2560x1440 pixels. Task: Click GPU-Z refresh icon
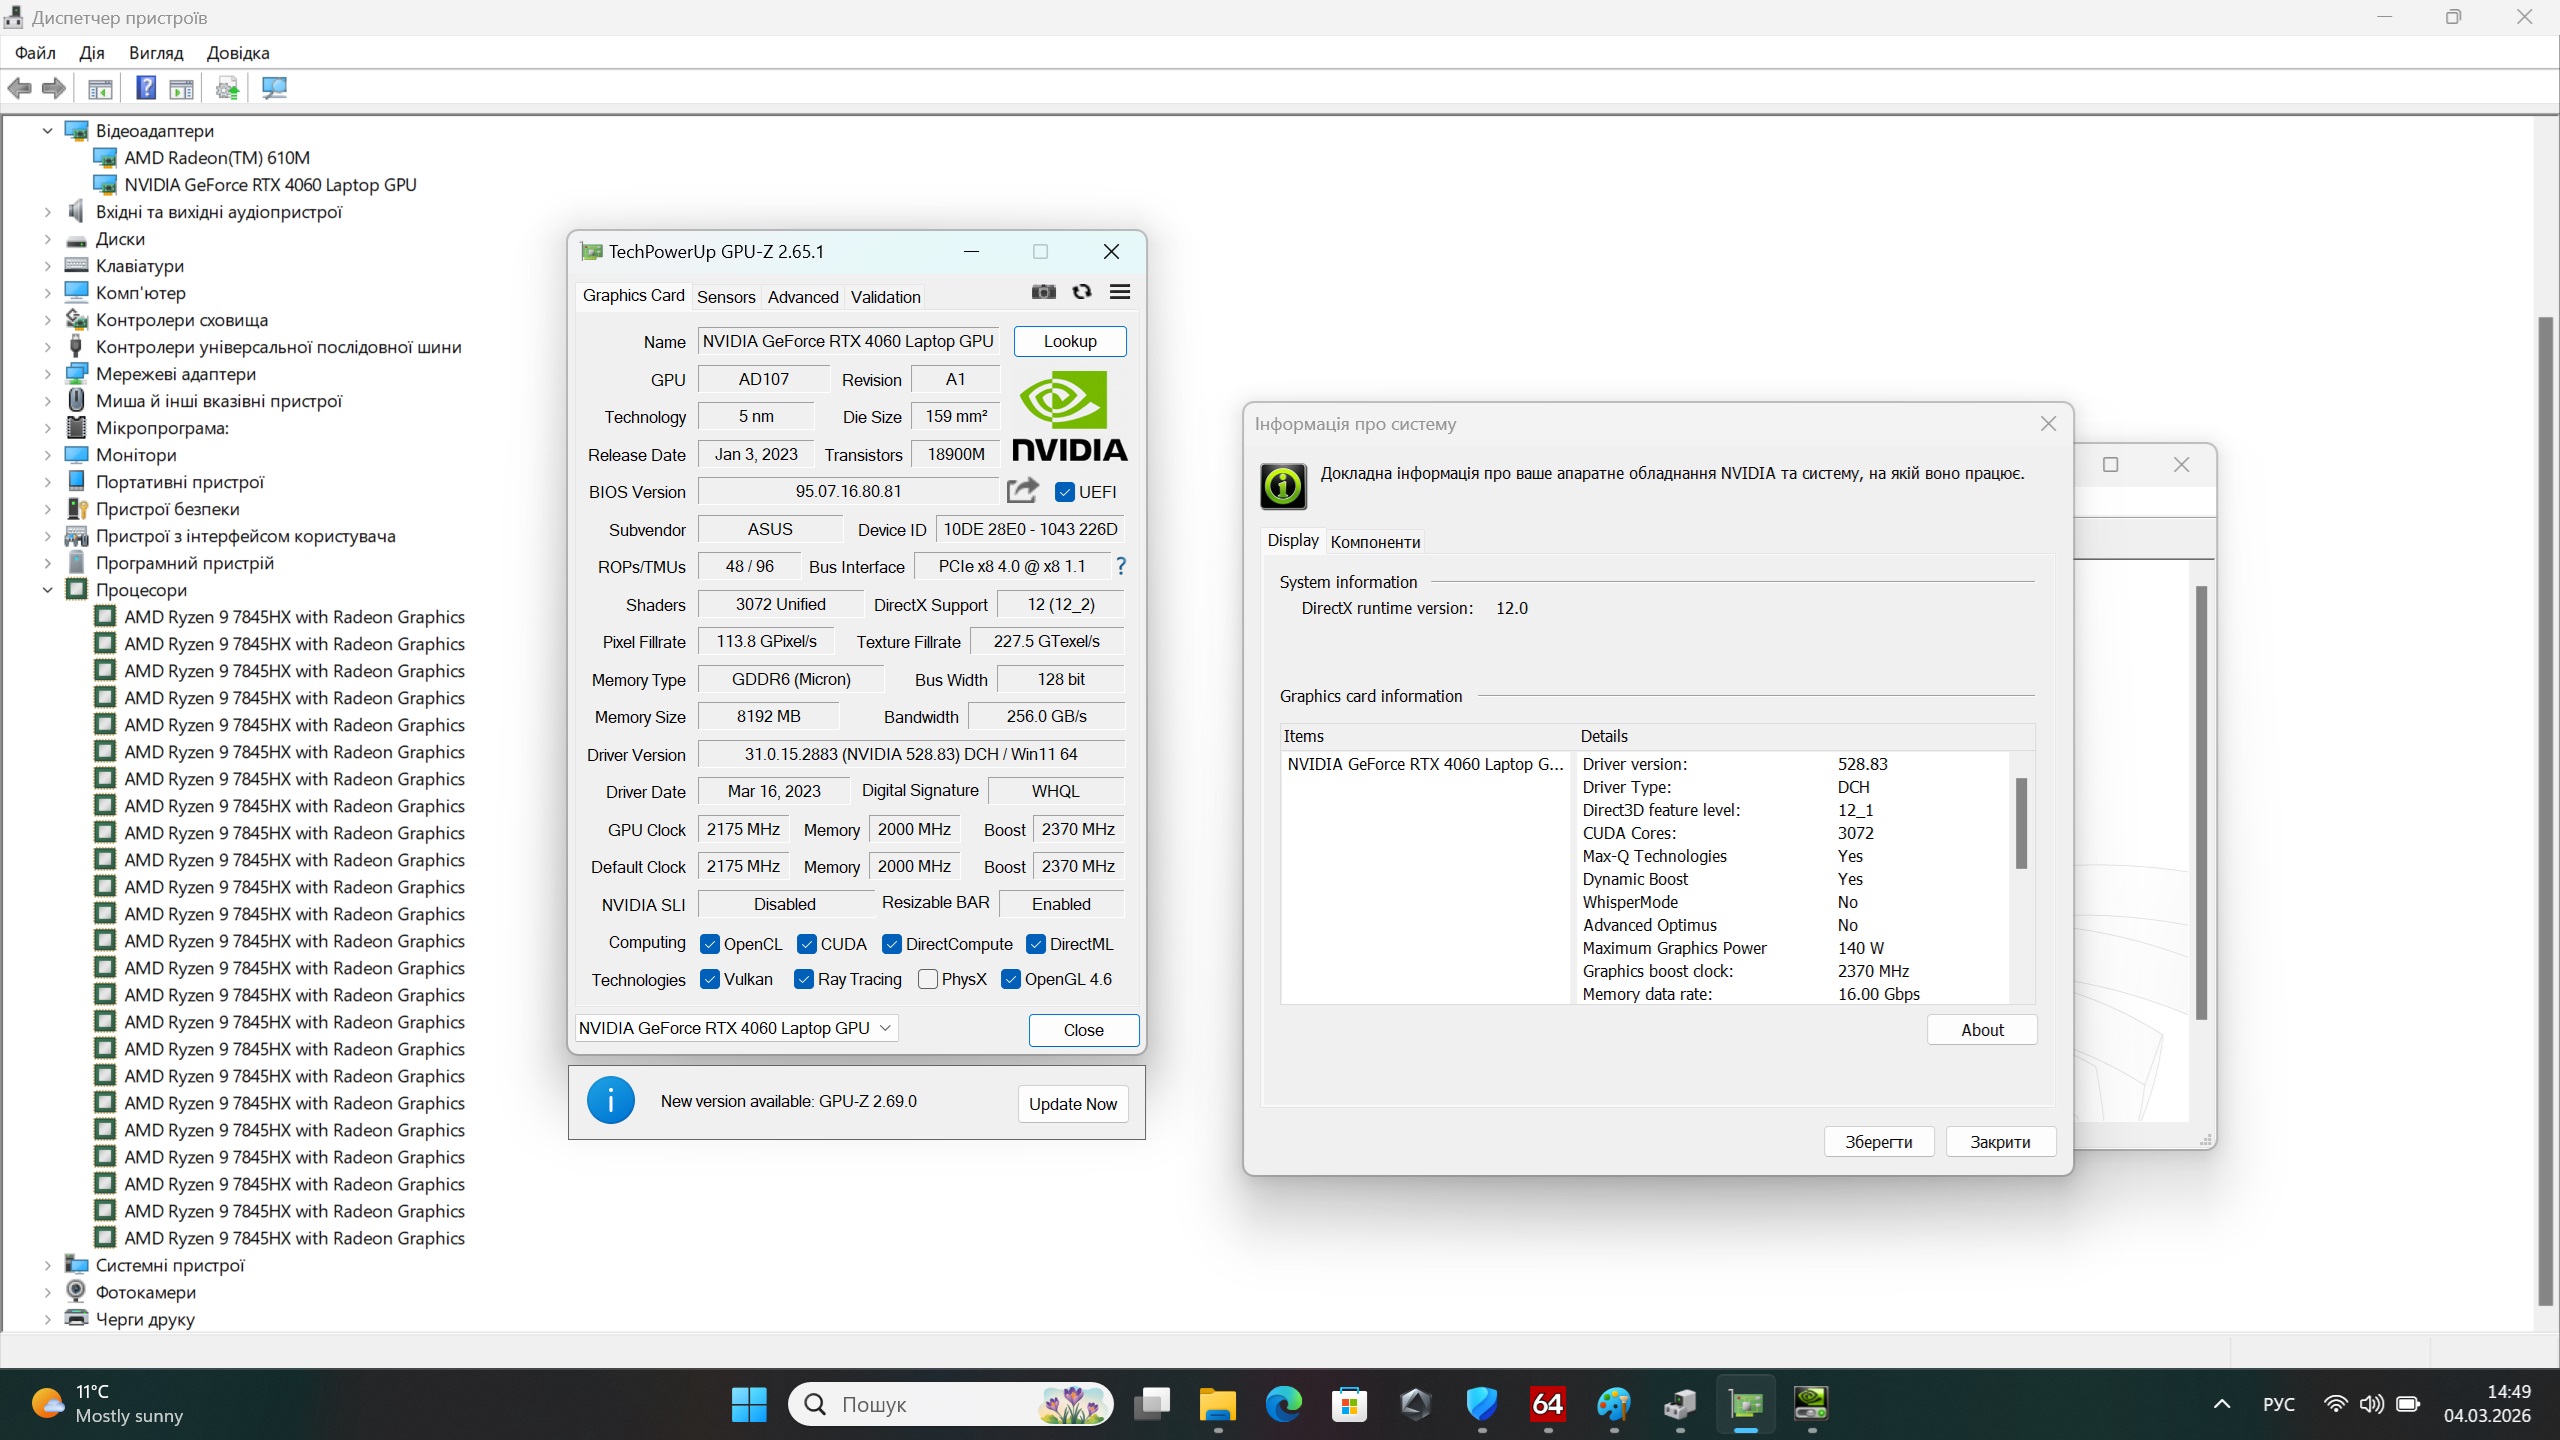point(1081,292)
